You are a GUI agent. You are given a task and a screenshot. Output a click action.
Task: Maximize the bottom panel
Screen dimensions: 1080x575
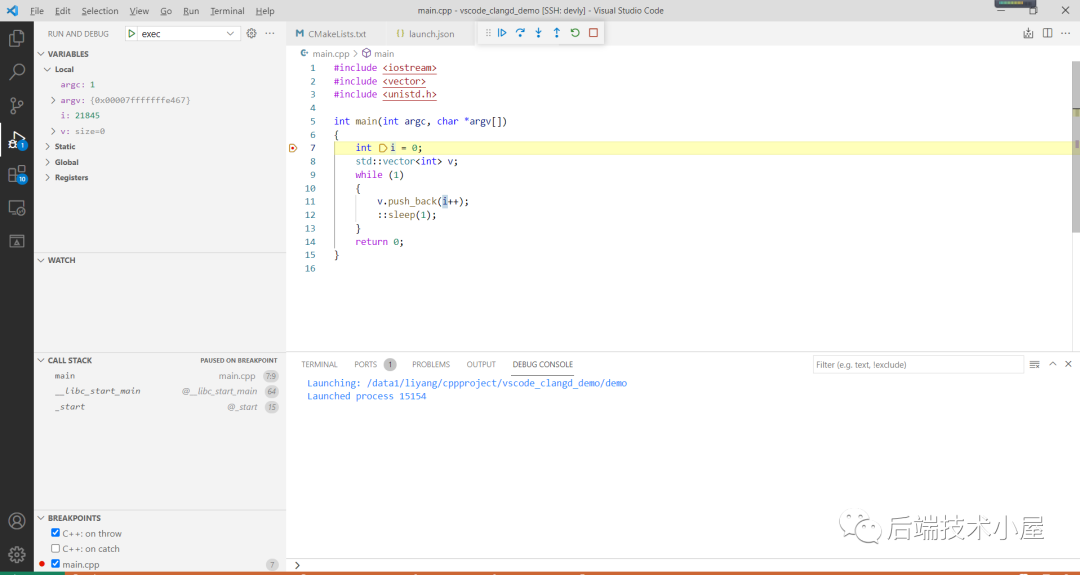1052,364
